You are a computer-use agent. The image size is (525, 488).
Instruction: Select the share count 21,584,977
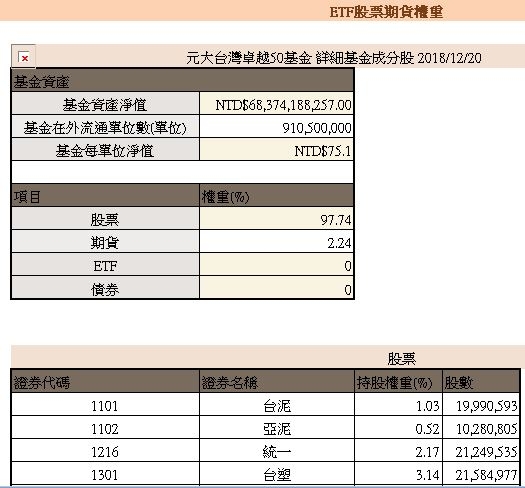486,475
